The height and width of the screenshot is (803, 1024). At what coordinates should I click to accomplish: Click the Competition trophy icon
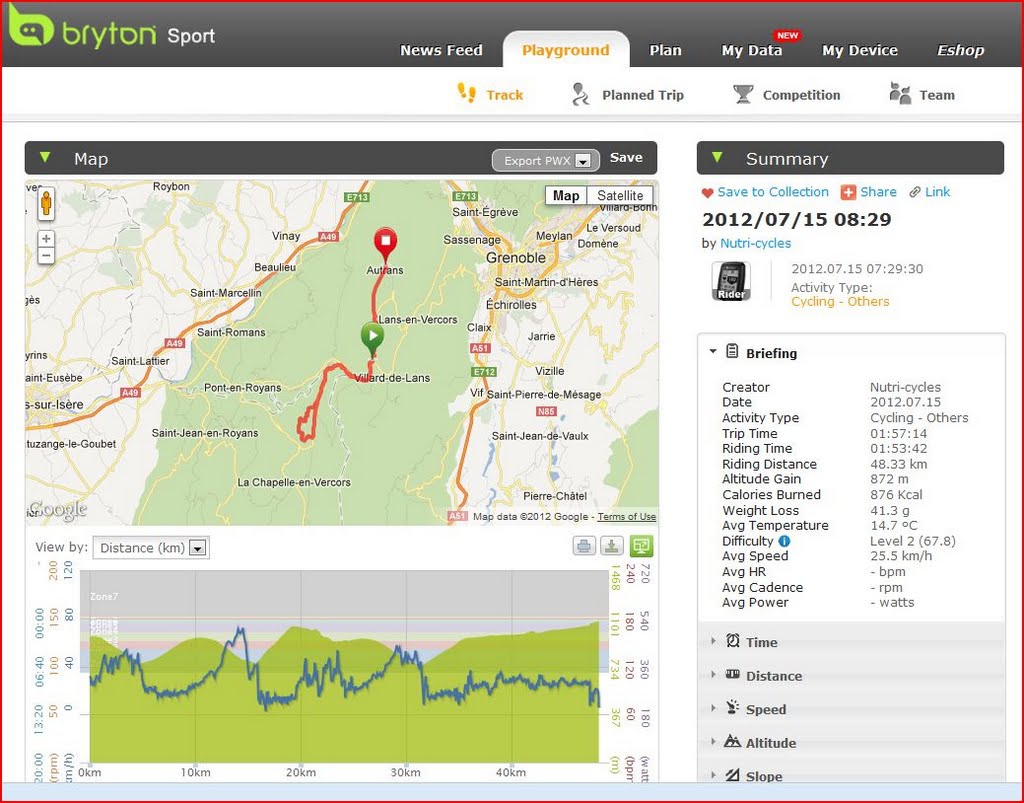point(743,94)
